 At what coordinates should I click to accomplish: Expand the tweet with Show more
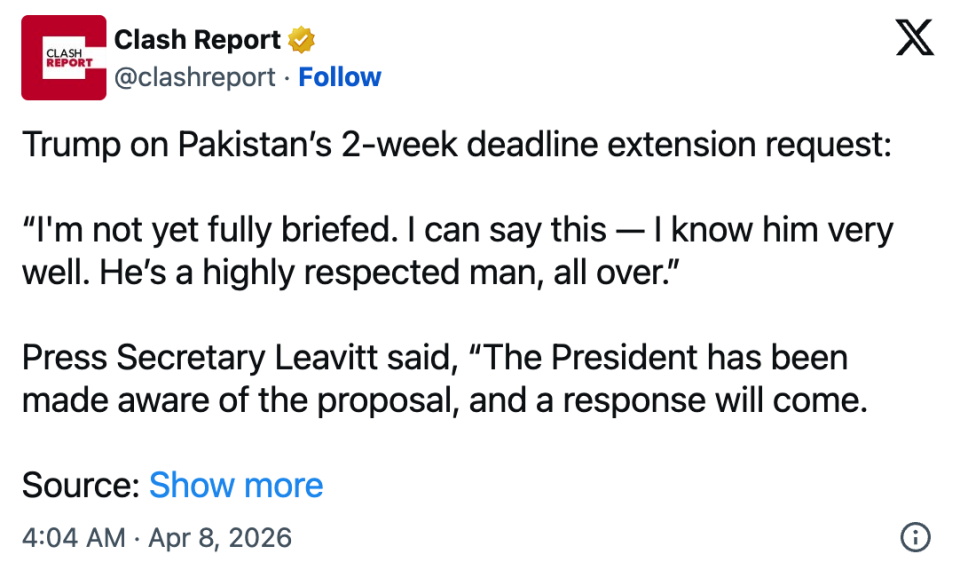pyautogui.click(x=236, y=485)
